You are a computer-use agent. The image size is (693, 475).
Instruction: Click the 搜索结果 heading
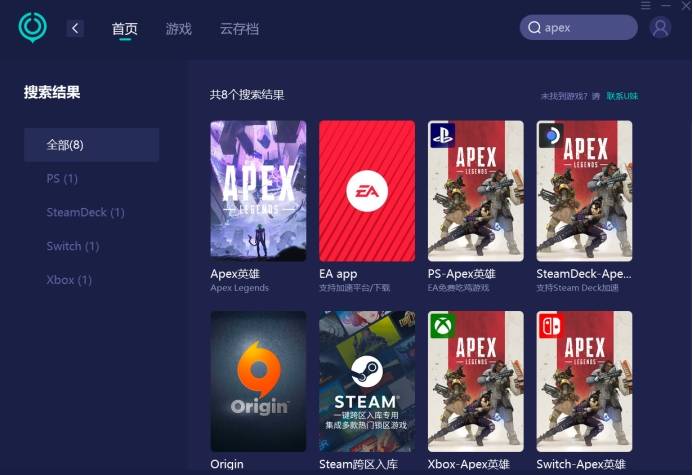point(52,92)
